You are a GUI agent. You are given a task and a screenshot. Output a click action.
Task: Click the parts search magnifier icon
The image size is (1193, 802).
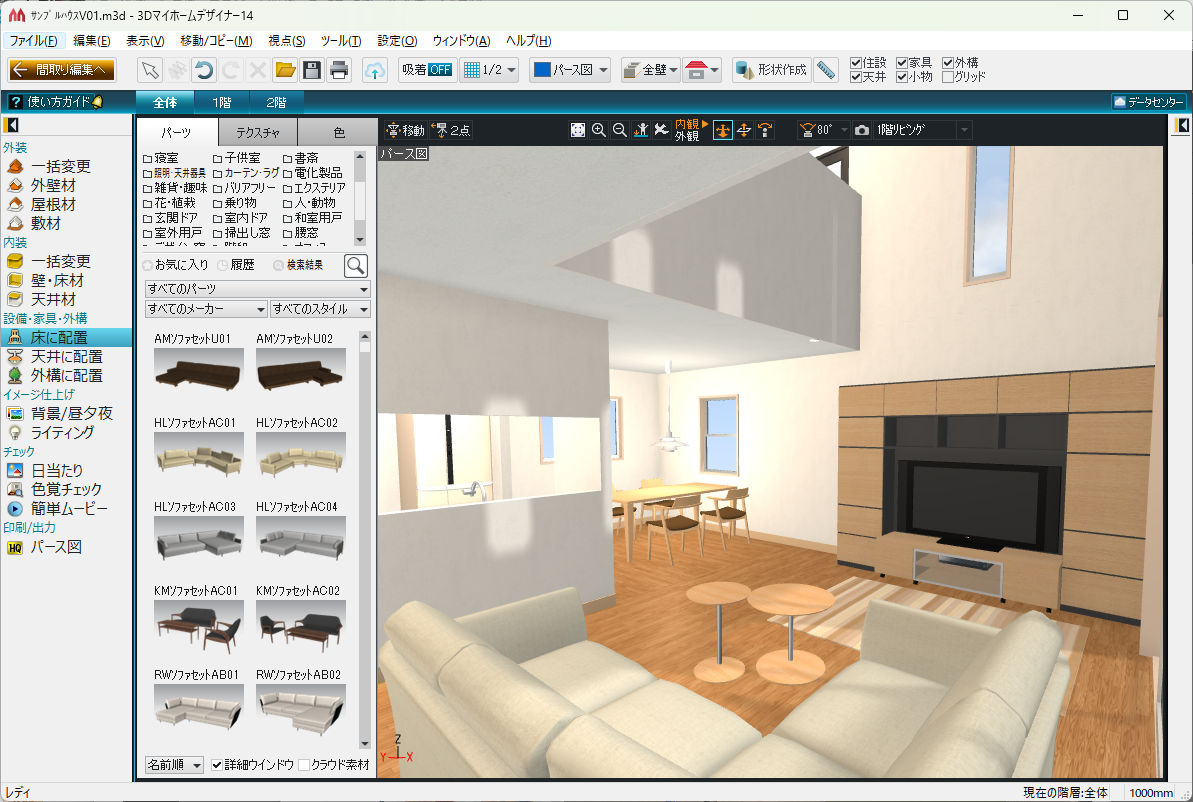(x=355, y=265)
